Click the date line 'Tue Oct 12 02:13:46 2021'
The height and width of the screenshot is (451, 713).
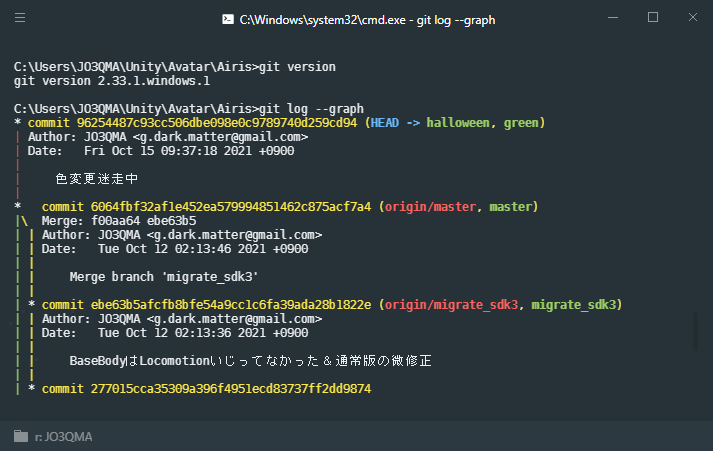[175, 249]
